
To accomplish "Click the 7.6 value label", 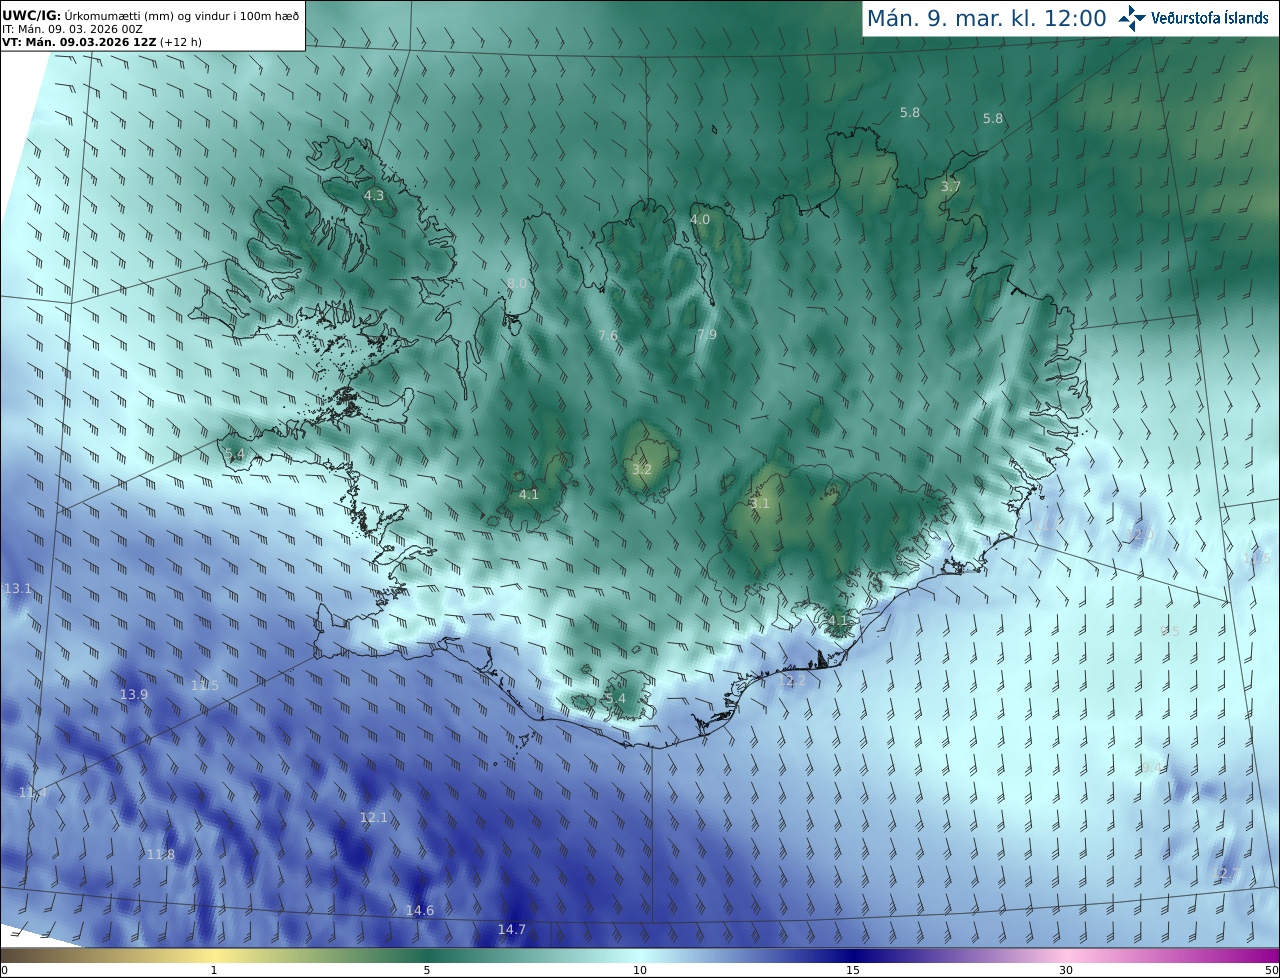I will 608,335.
